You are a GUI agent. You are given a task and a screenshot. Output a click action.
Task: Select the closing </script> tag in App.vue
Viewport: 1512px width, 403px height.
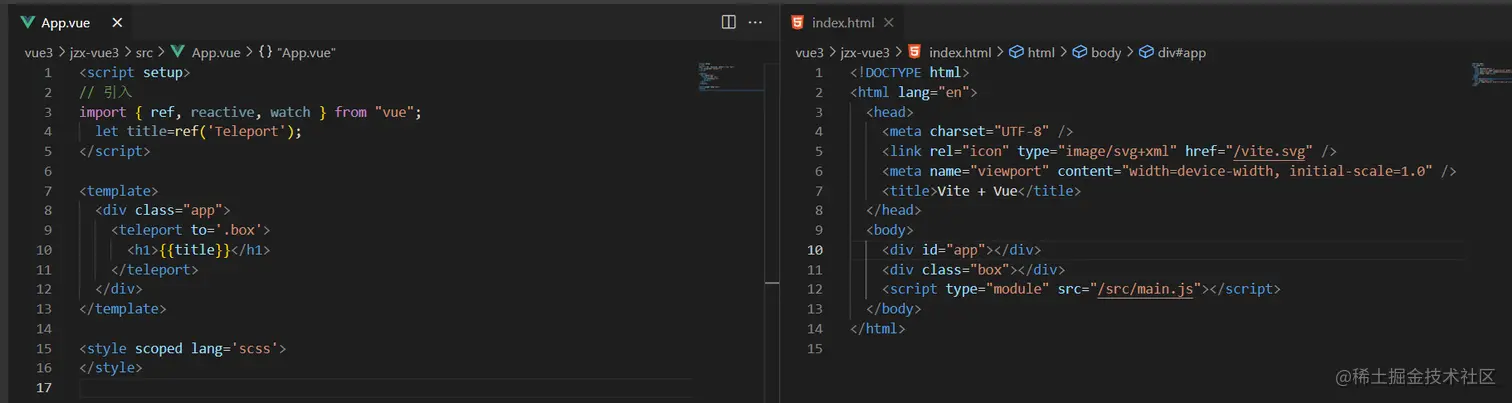pyautogui.click(x=114, y=152)
